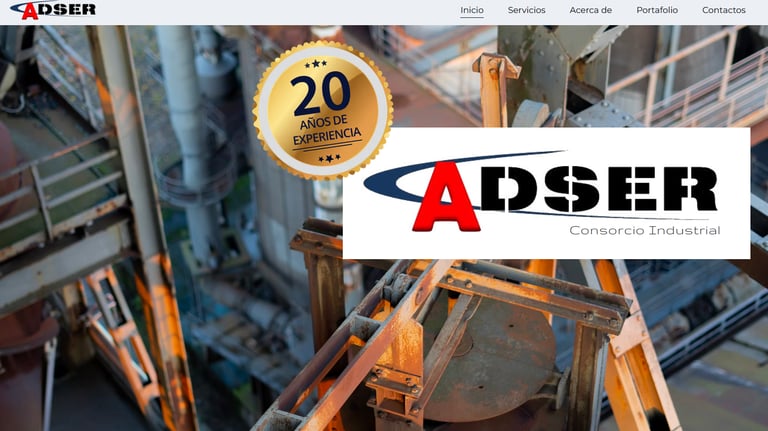Go to the Servicios page
The width and height of the screenshot is (768, 431).
[527, 10]
